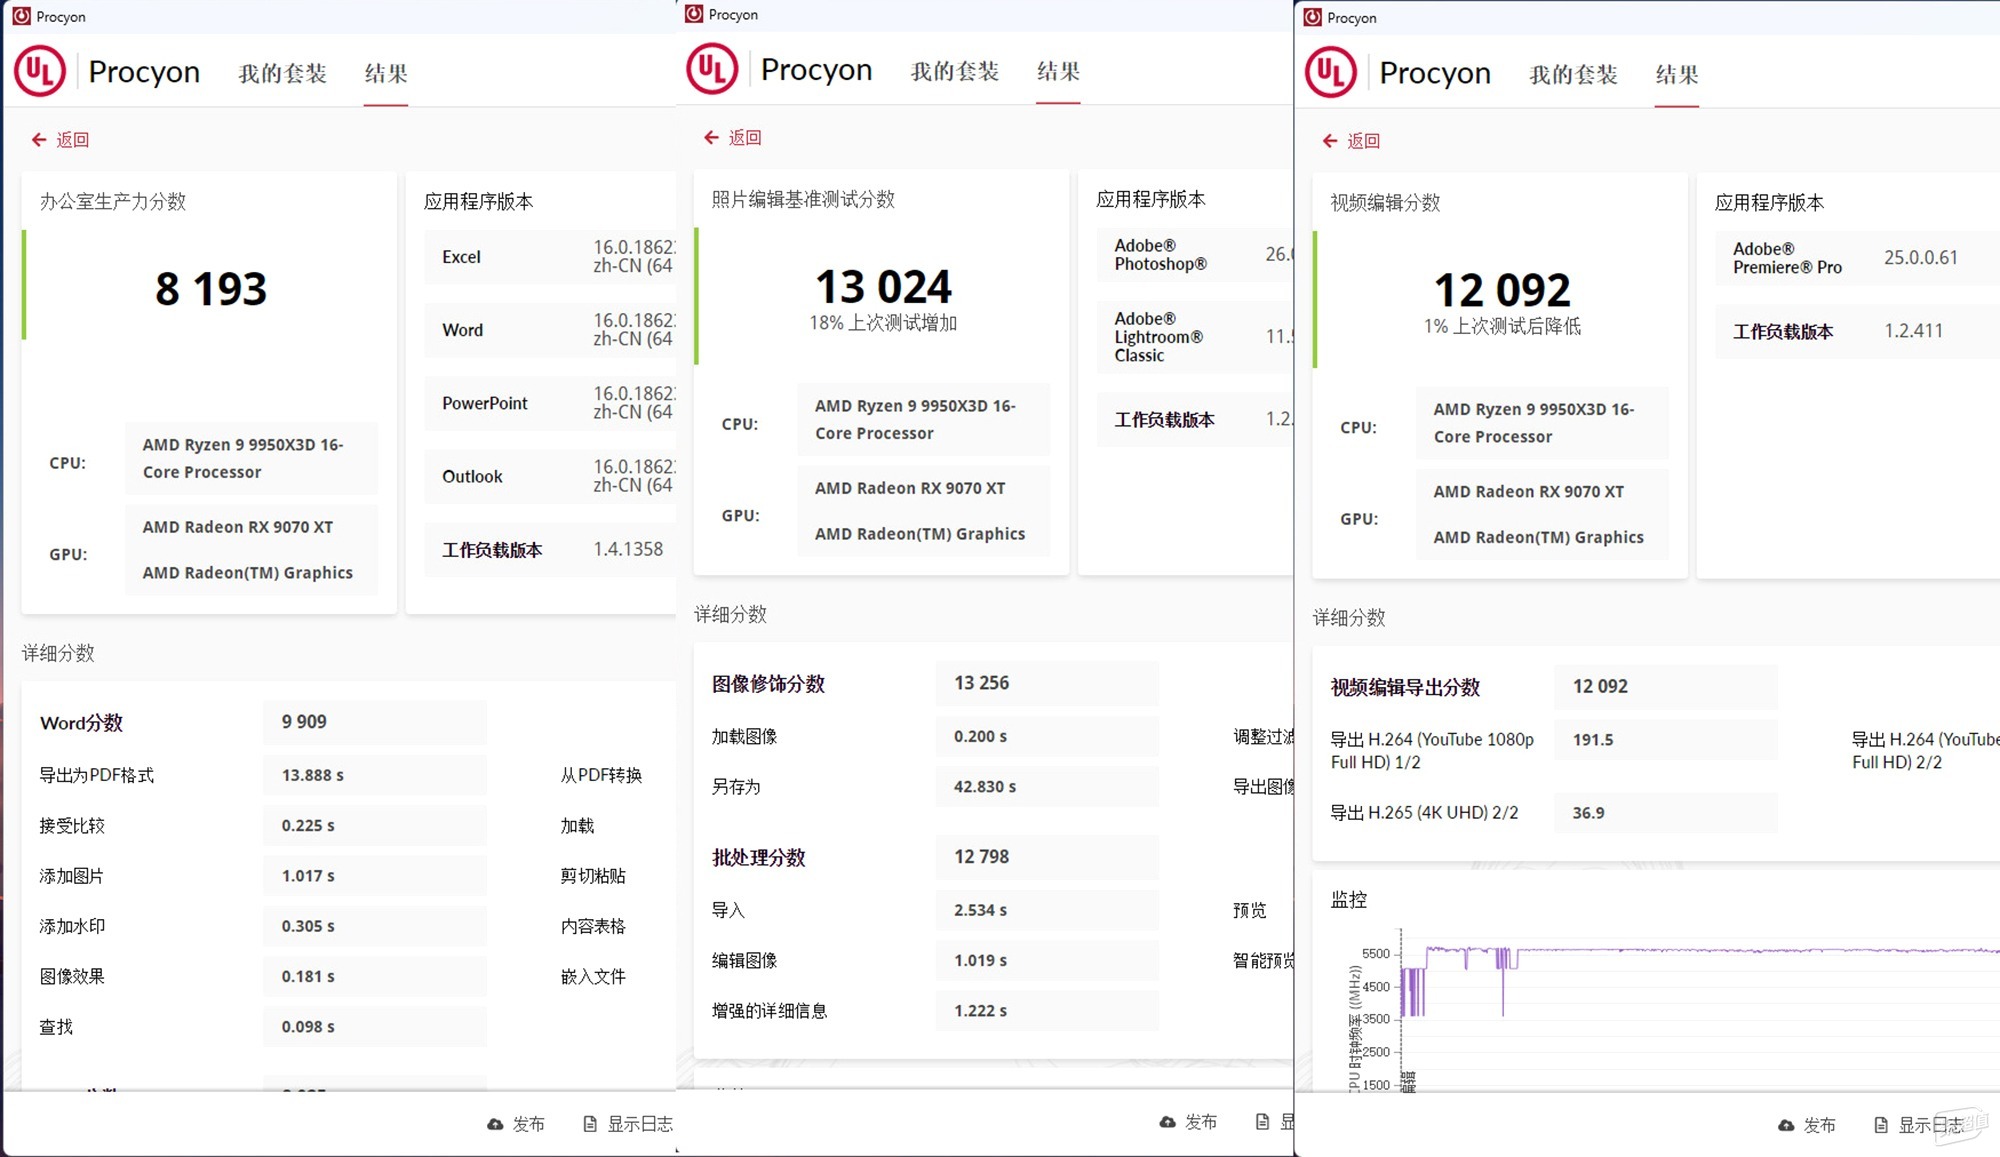Click the AMD Radeon RX 9070 XT entry in the left window
2000x1157 pixels.
click(238, 527)
